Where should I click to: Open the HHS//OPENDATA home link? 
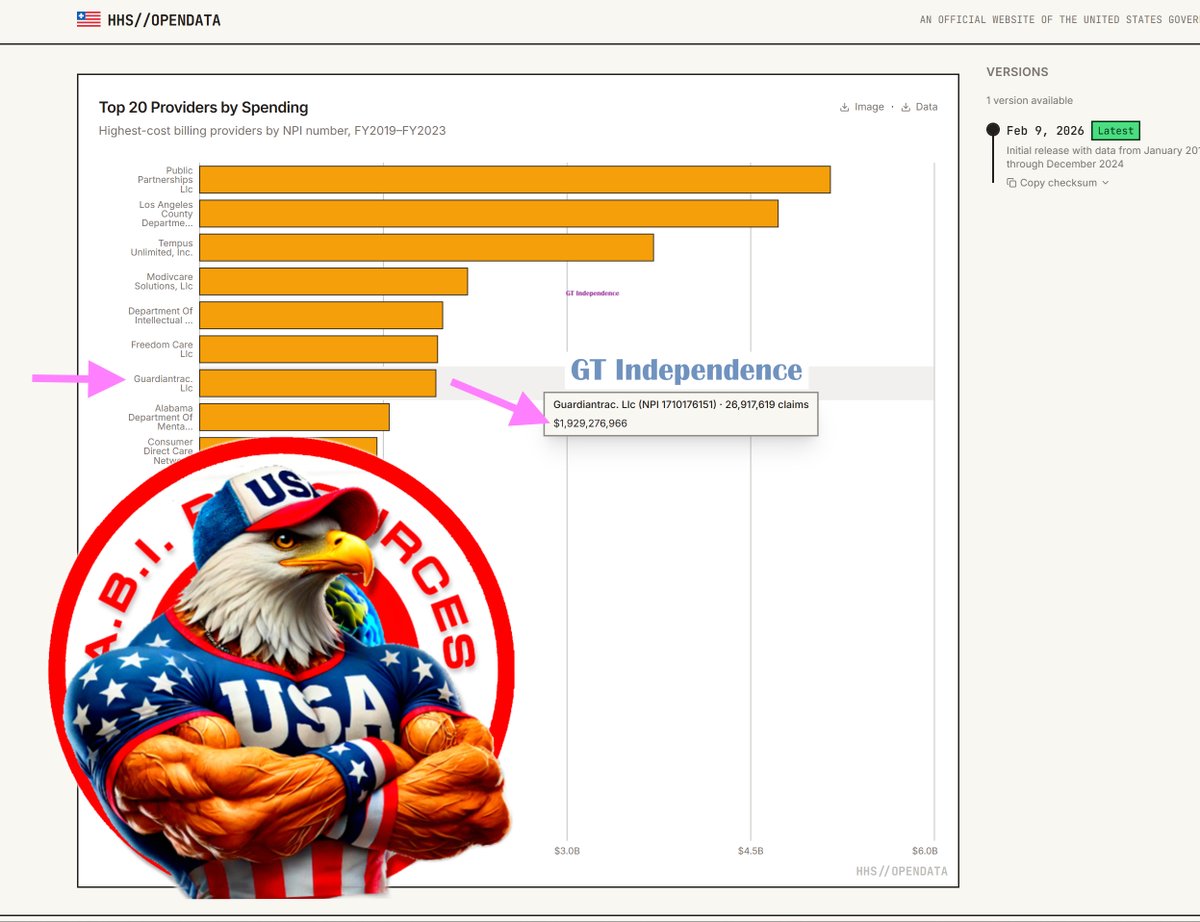click(x=149, y=19)
